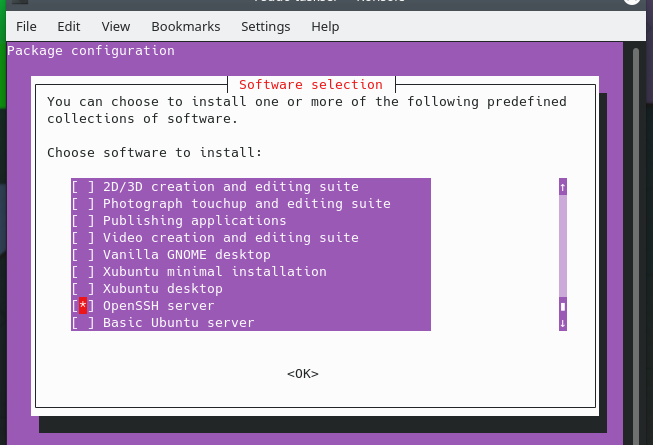
Task: Select the 'OpenSSH server' label
Action: (158, 306)
